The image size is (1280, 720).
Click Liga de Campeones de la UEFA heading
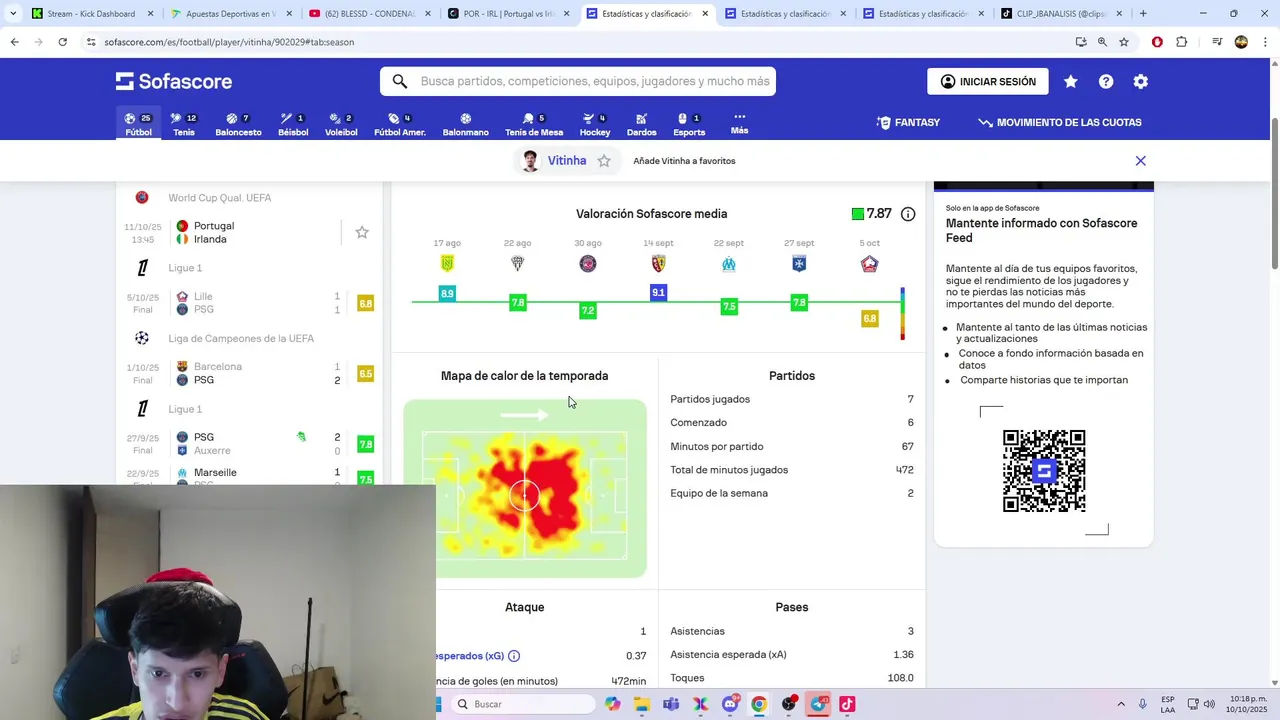[241, 339]
